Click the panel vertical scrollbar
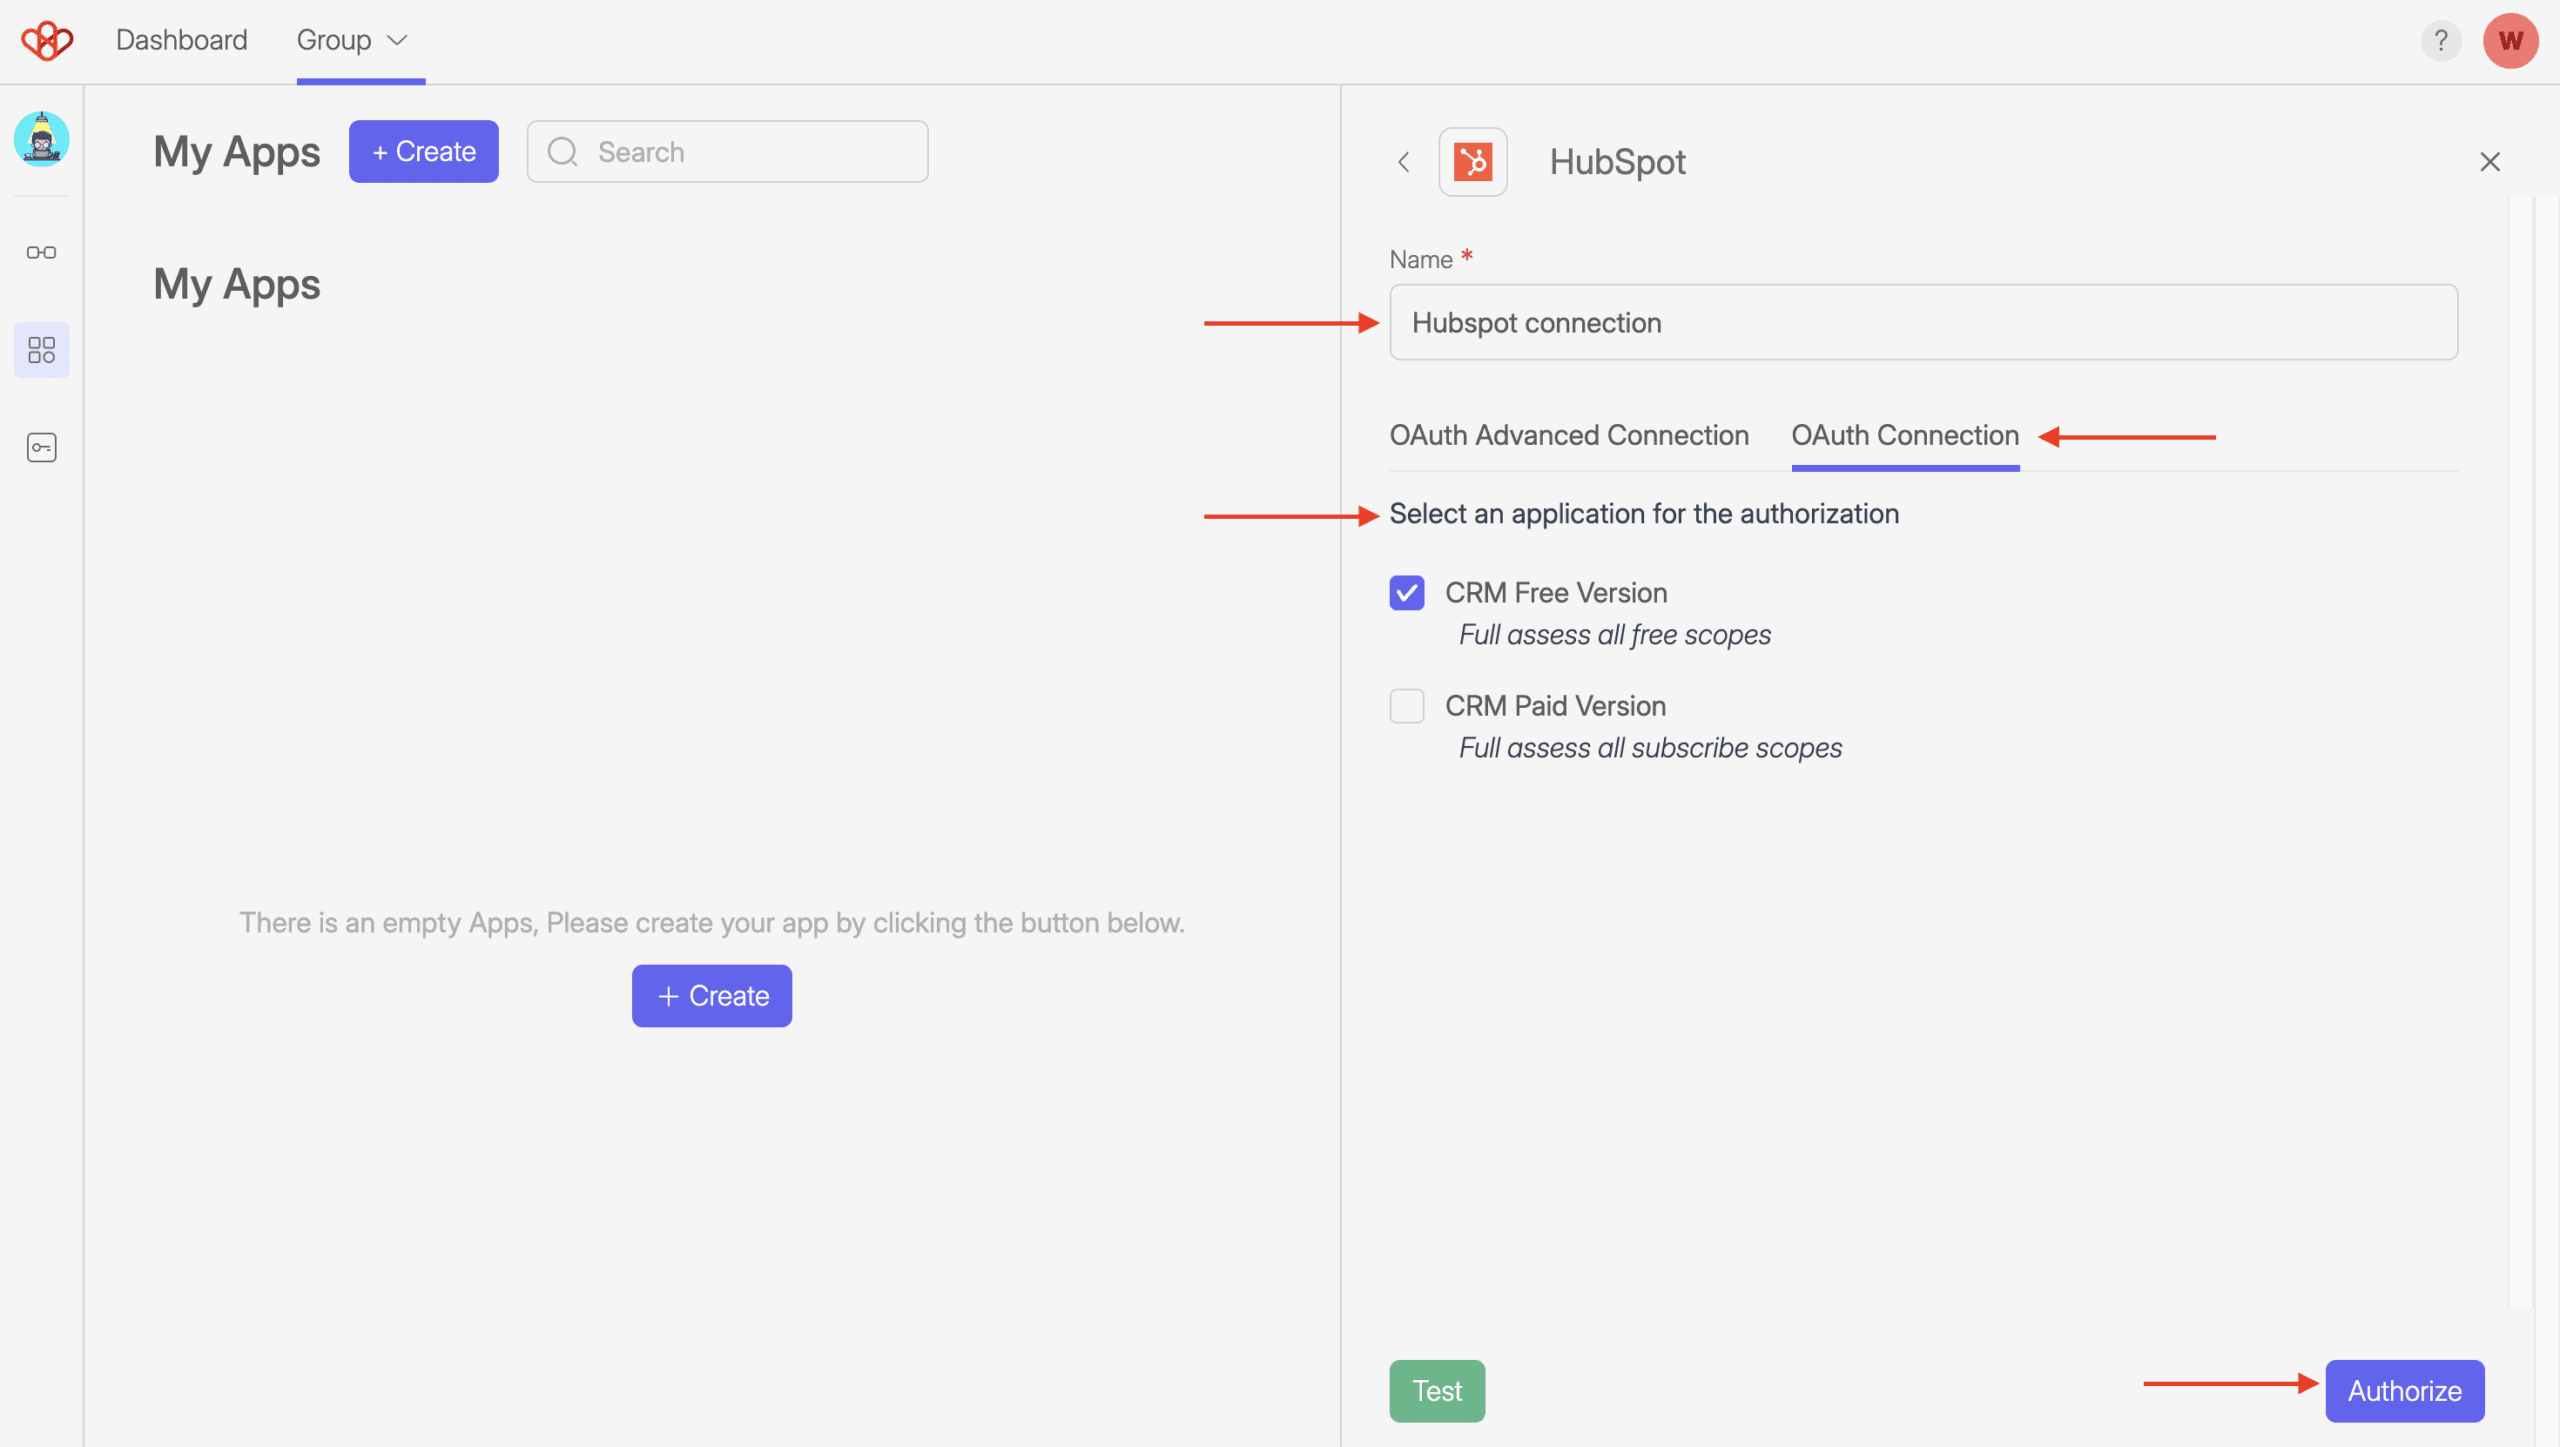 point(2521,750)
